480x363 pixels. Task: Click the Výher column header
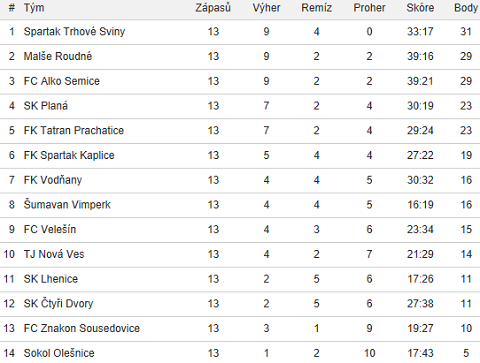266,8
